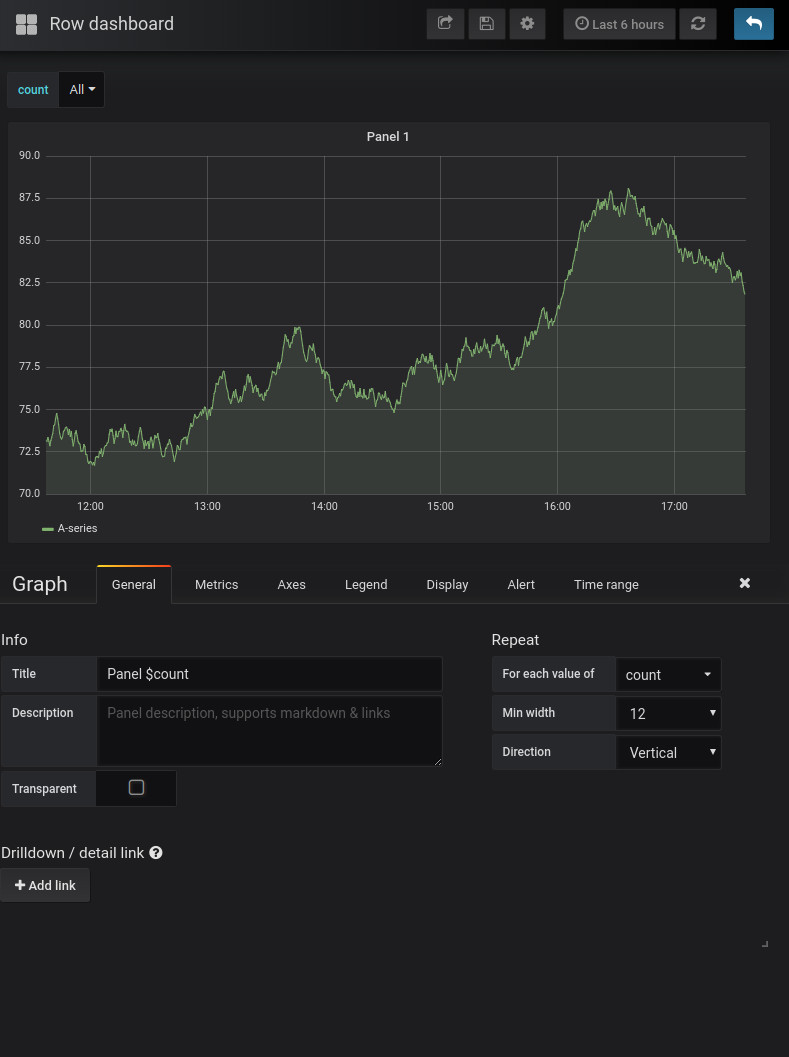Image resolution: width=789 pixels, height=1057 pixels.
Task: Click the Add link button
Action: coord(45,885)
